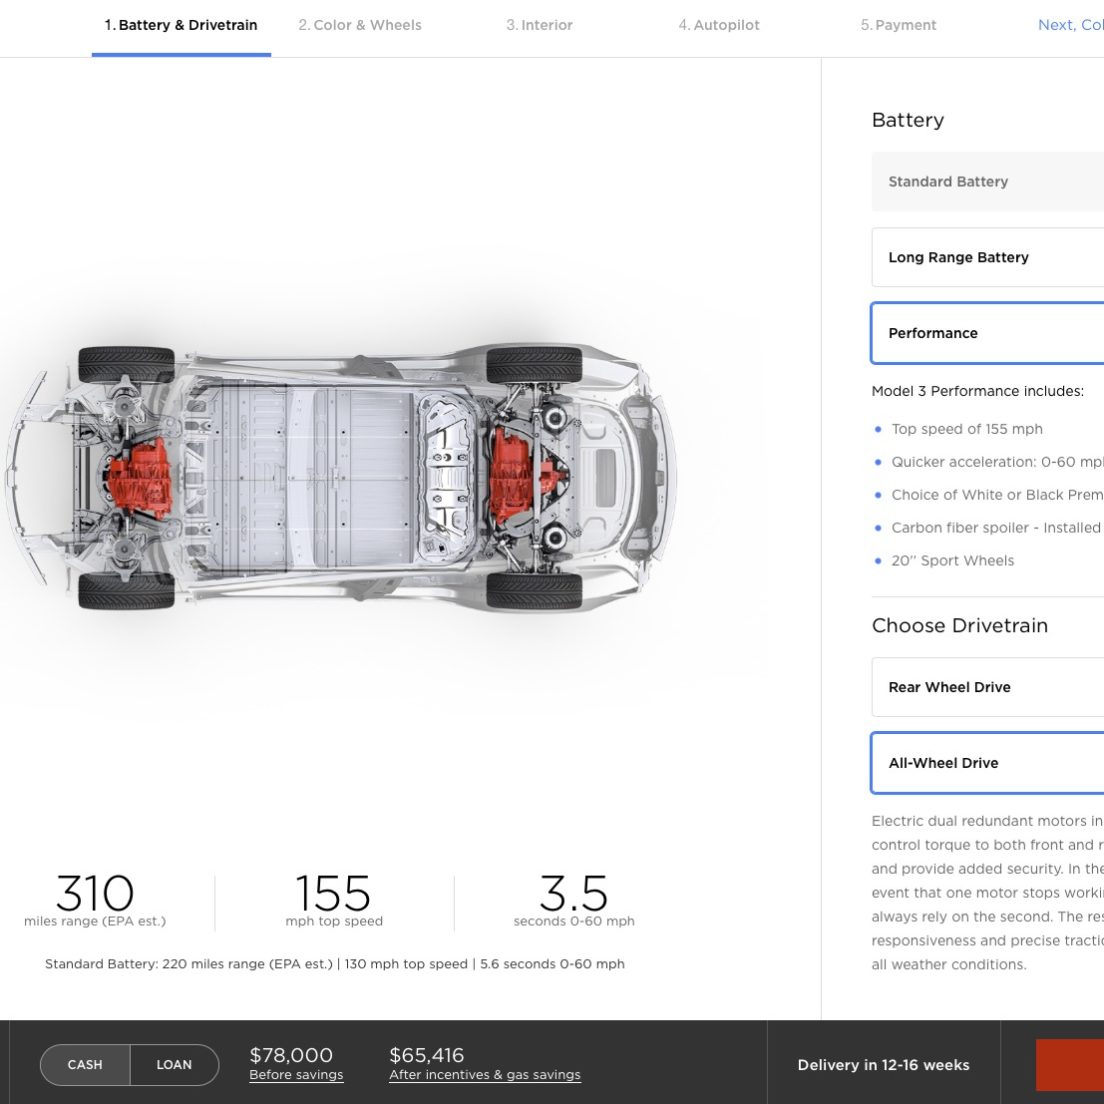Select the Standard Battery option
1104x1104 pixels.
click(988, 182)
